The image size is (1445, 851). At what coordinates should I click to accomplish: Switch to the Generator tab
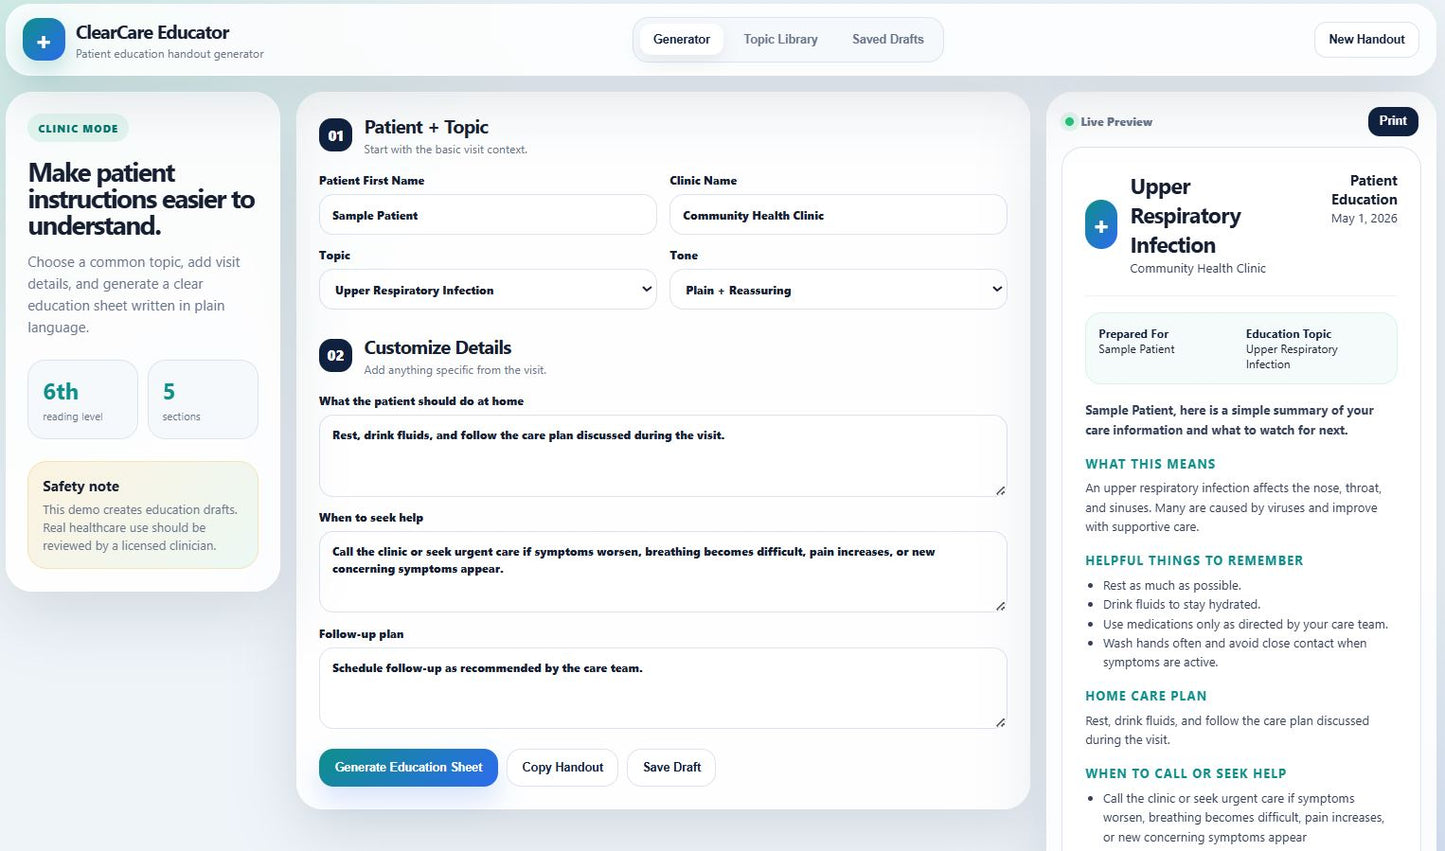point(681,40)
